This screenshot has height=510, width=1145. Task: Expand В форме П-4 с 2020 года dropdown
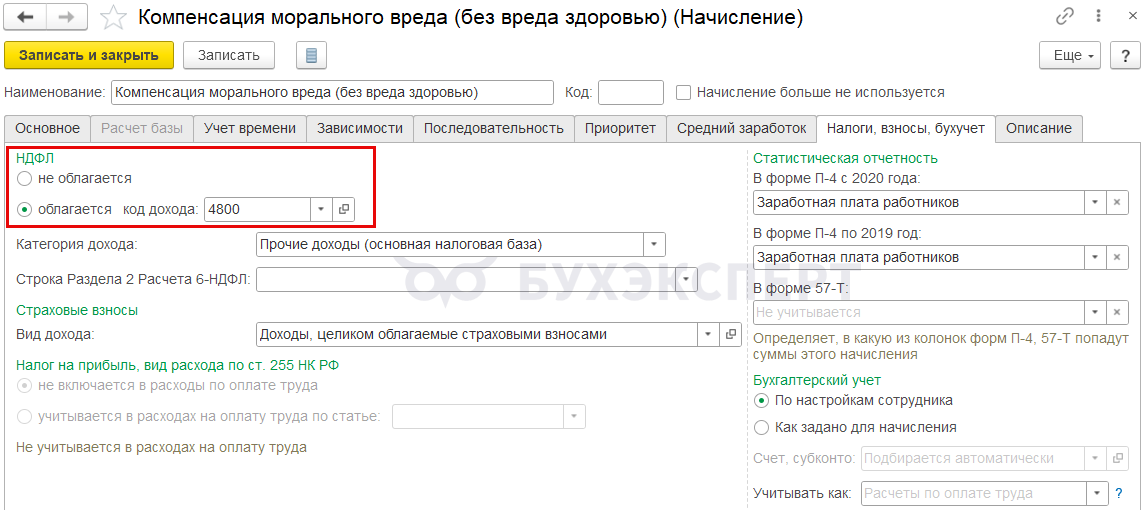tap(1095, 202)
